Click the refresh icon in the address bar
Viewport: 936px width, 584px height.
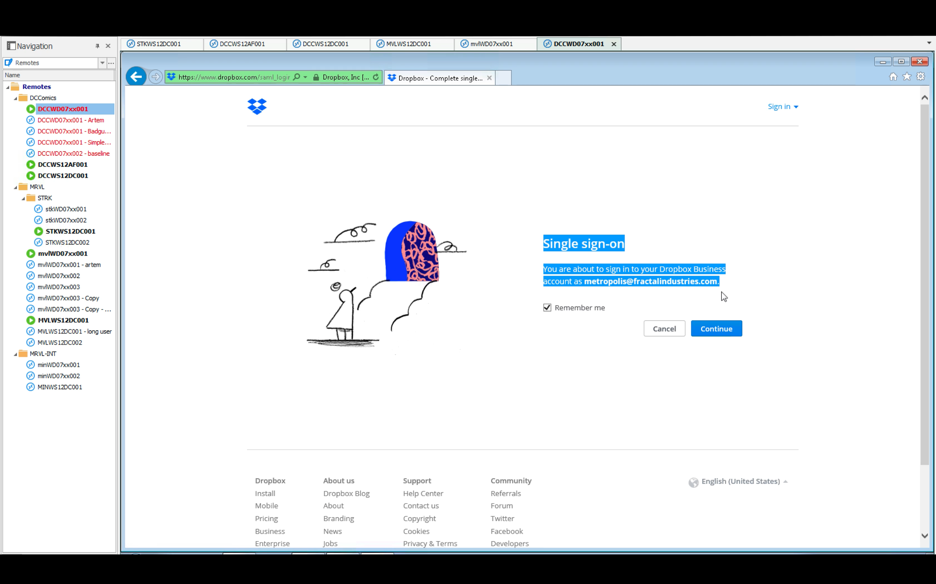(x=375, y=77)
